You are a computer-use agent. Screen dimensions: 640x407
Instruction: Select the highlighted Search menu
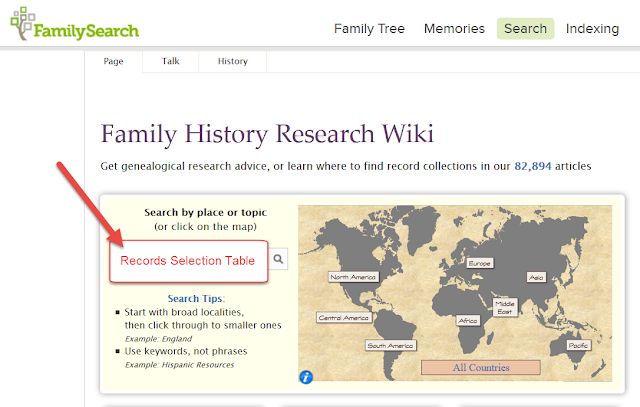[525, 29]
